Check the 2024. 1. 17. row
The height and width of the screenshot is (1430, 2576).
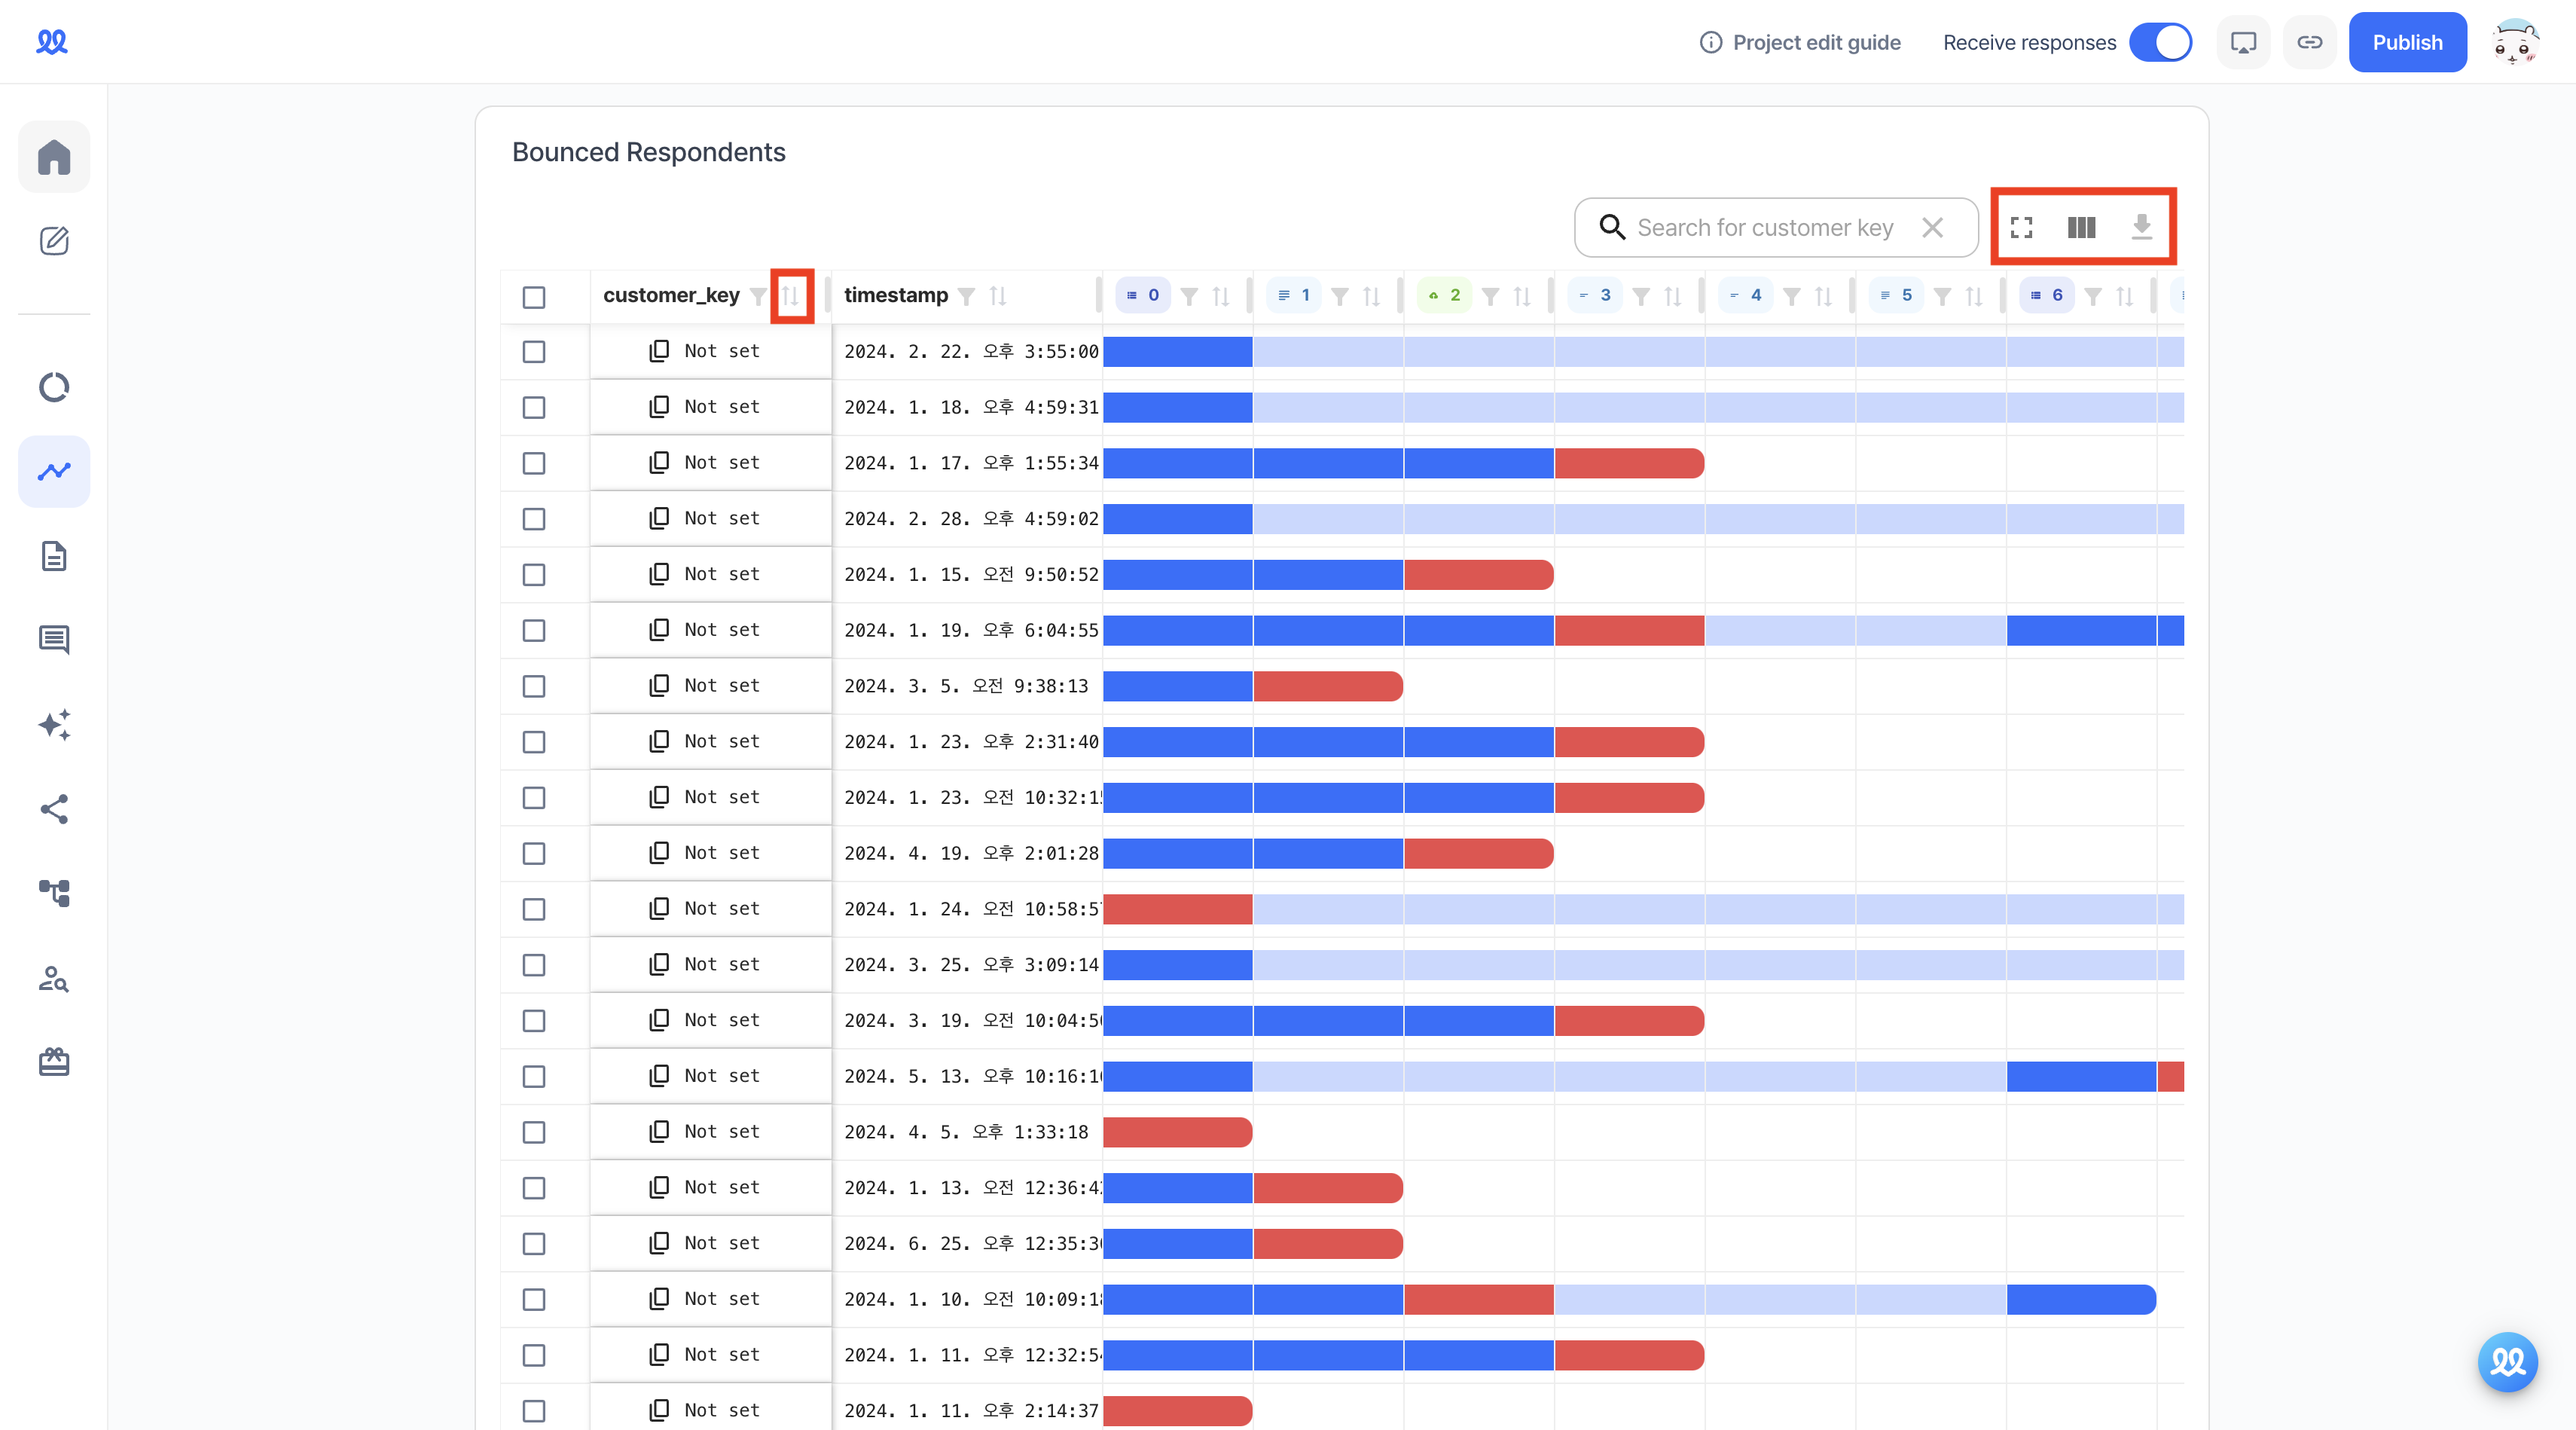(534, 463)
